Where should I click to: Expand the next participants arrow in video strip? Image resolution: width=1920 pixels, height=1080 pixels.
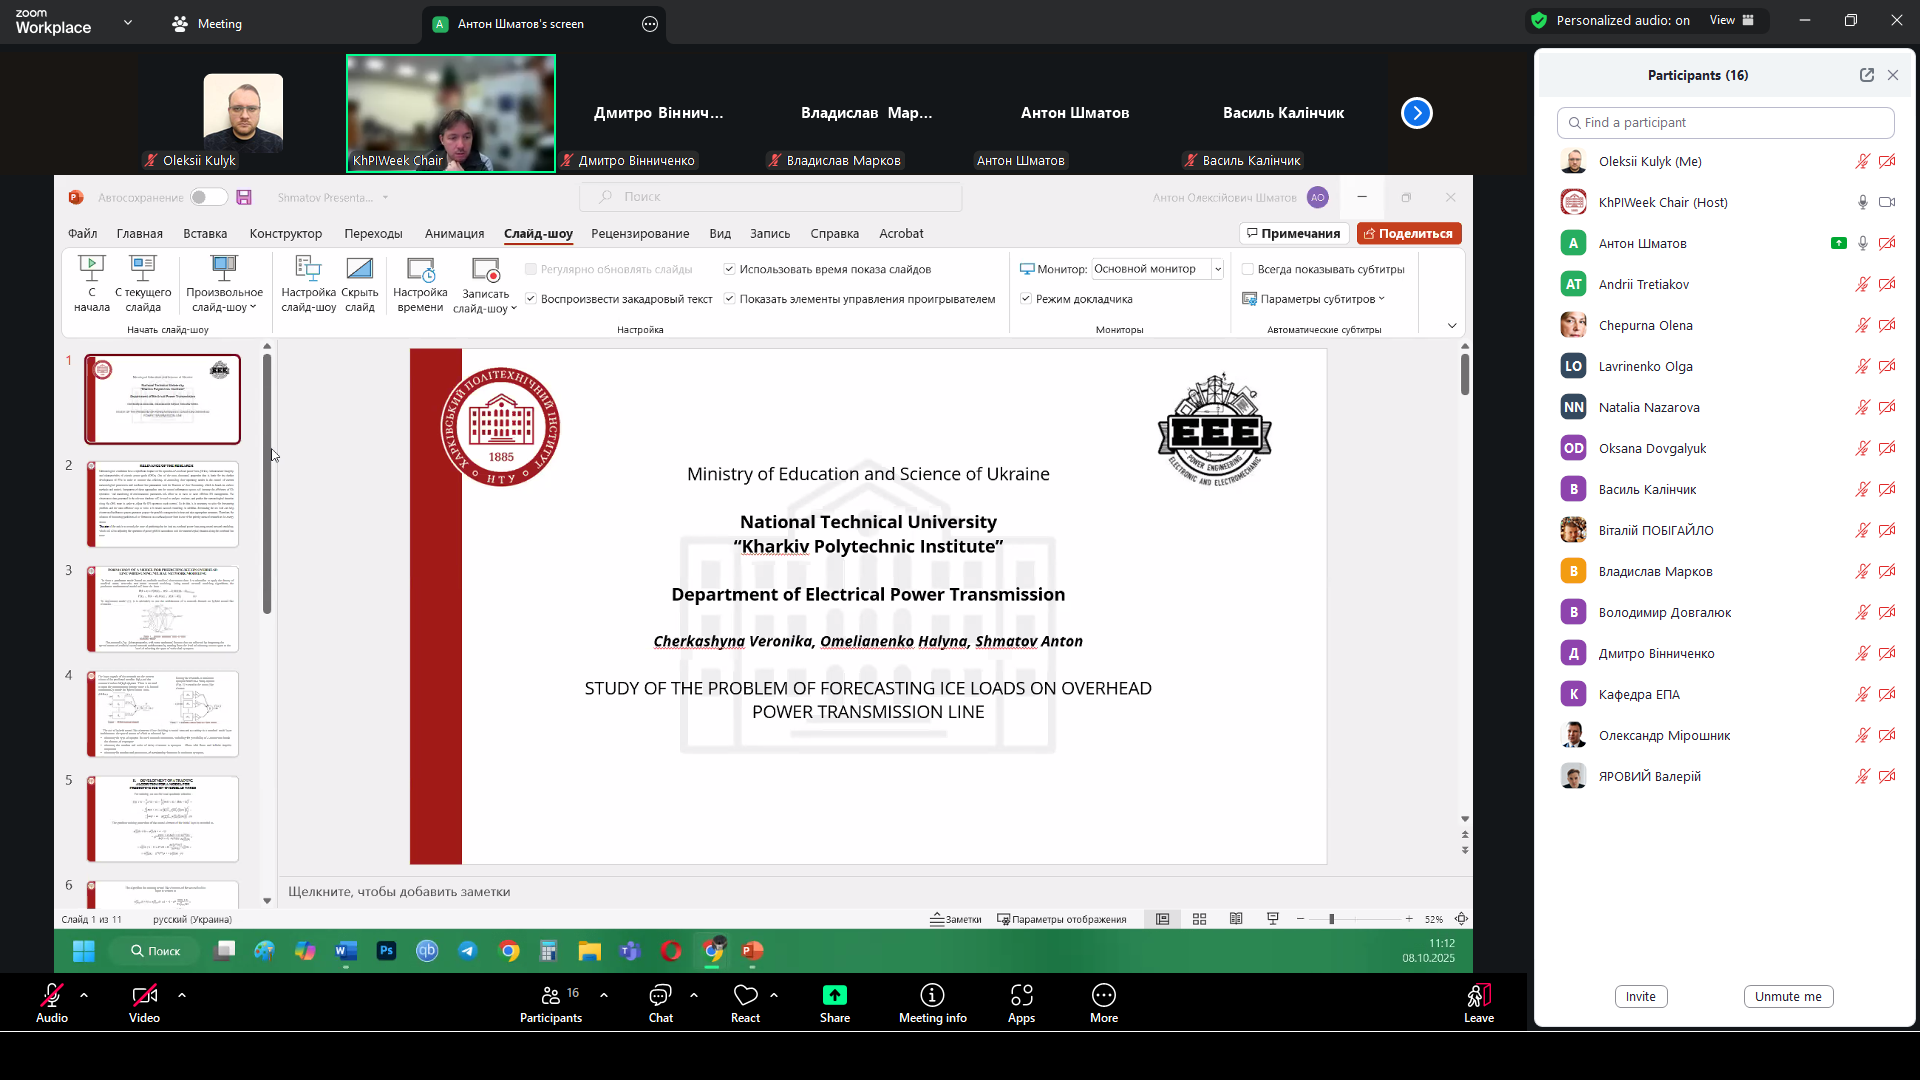click(1416, 113)
